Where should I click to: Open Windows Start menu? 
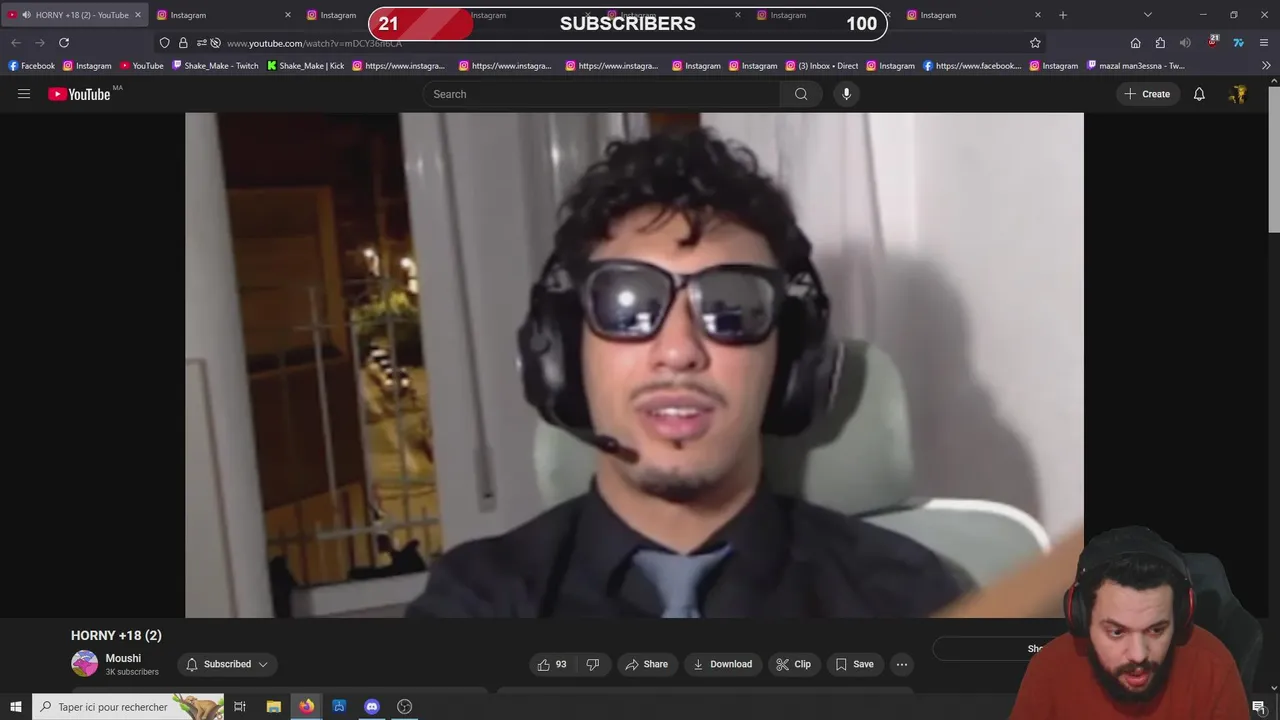coord(15,706)
